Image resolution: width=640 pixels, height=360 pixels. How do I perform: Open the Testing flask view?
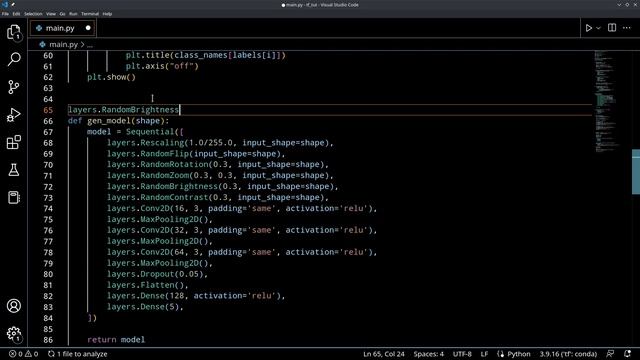pos(14,170)
